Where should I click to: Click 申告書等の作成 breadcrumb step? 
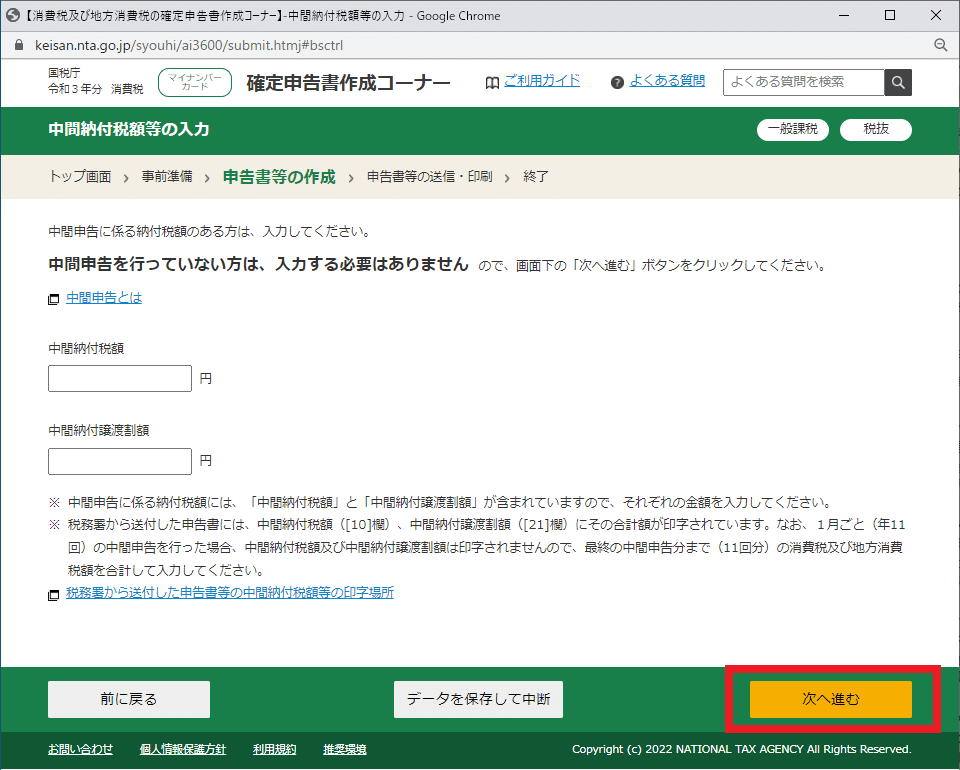[279, 177]
